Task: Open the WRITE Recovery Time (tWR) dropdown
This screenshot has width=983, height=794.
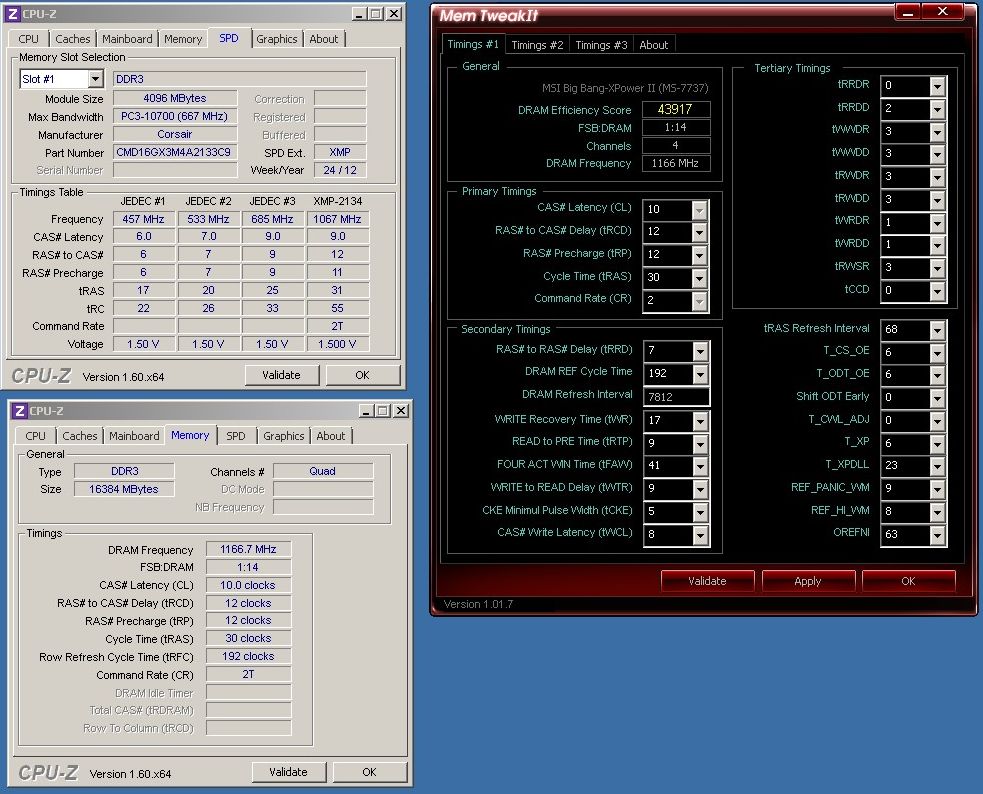Action: 698,421
